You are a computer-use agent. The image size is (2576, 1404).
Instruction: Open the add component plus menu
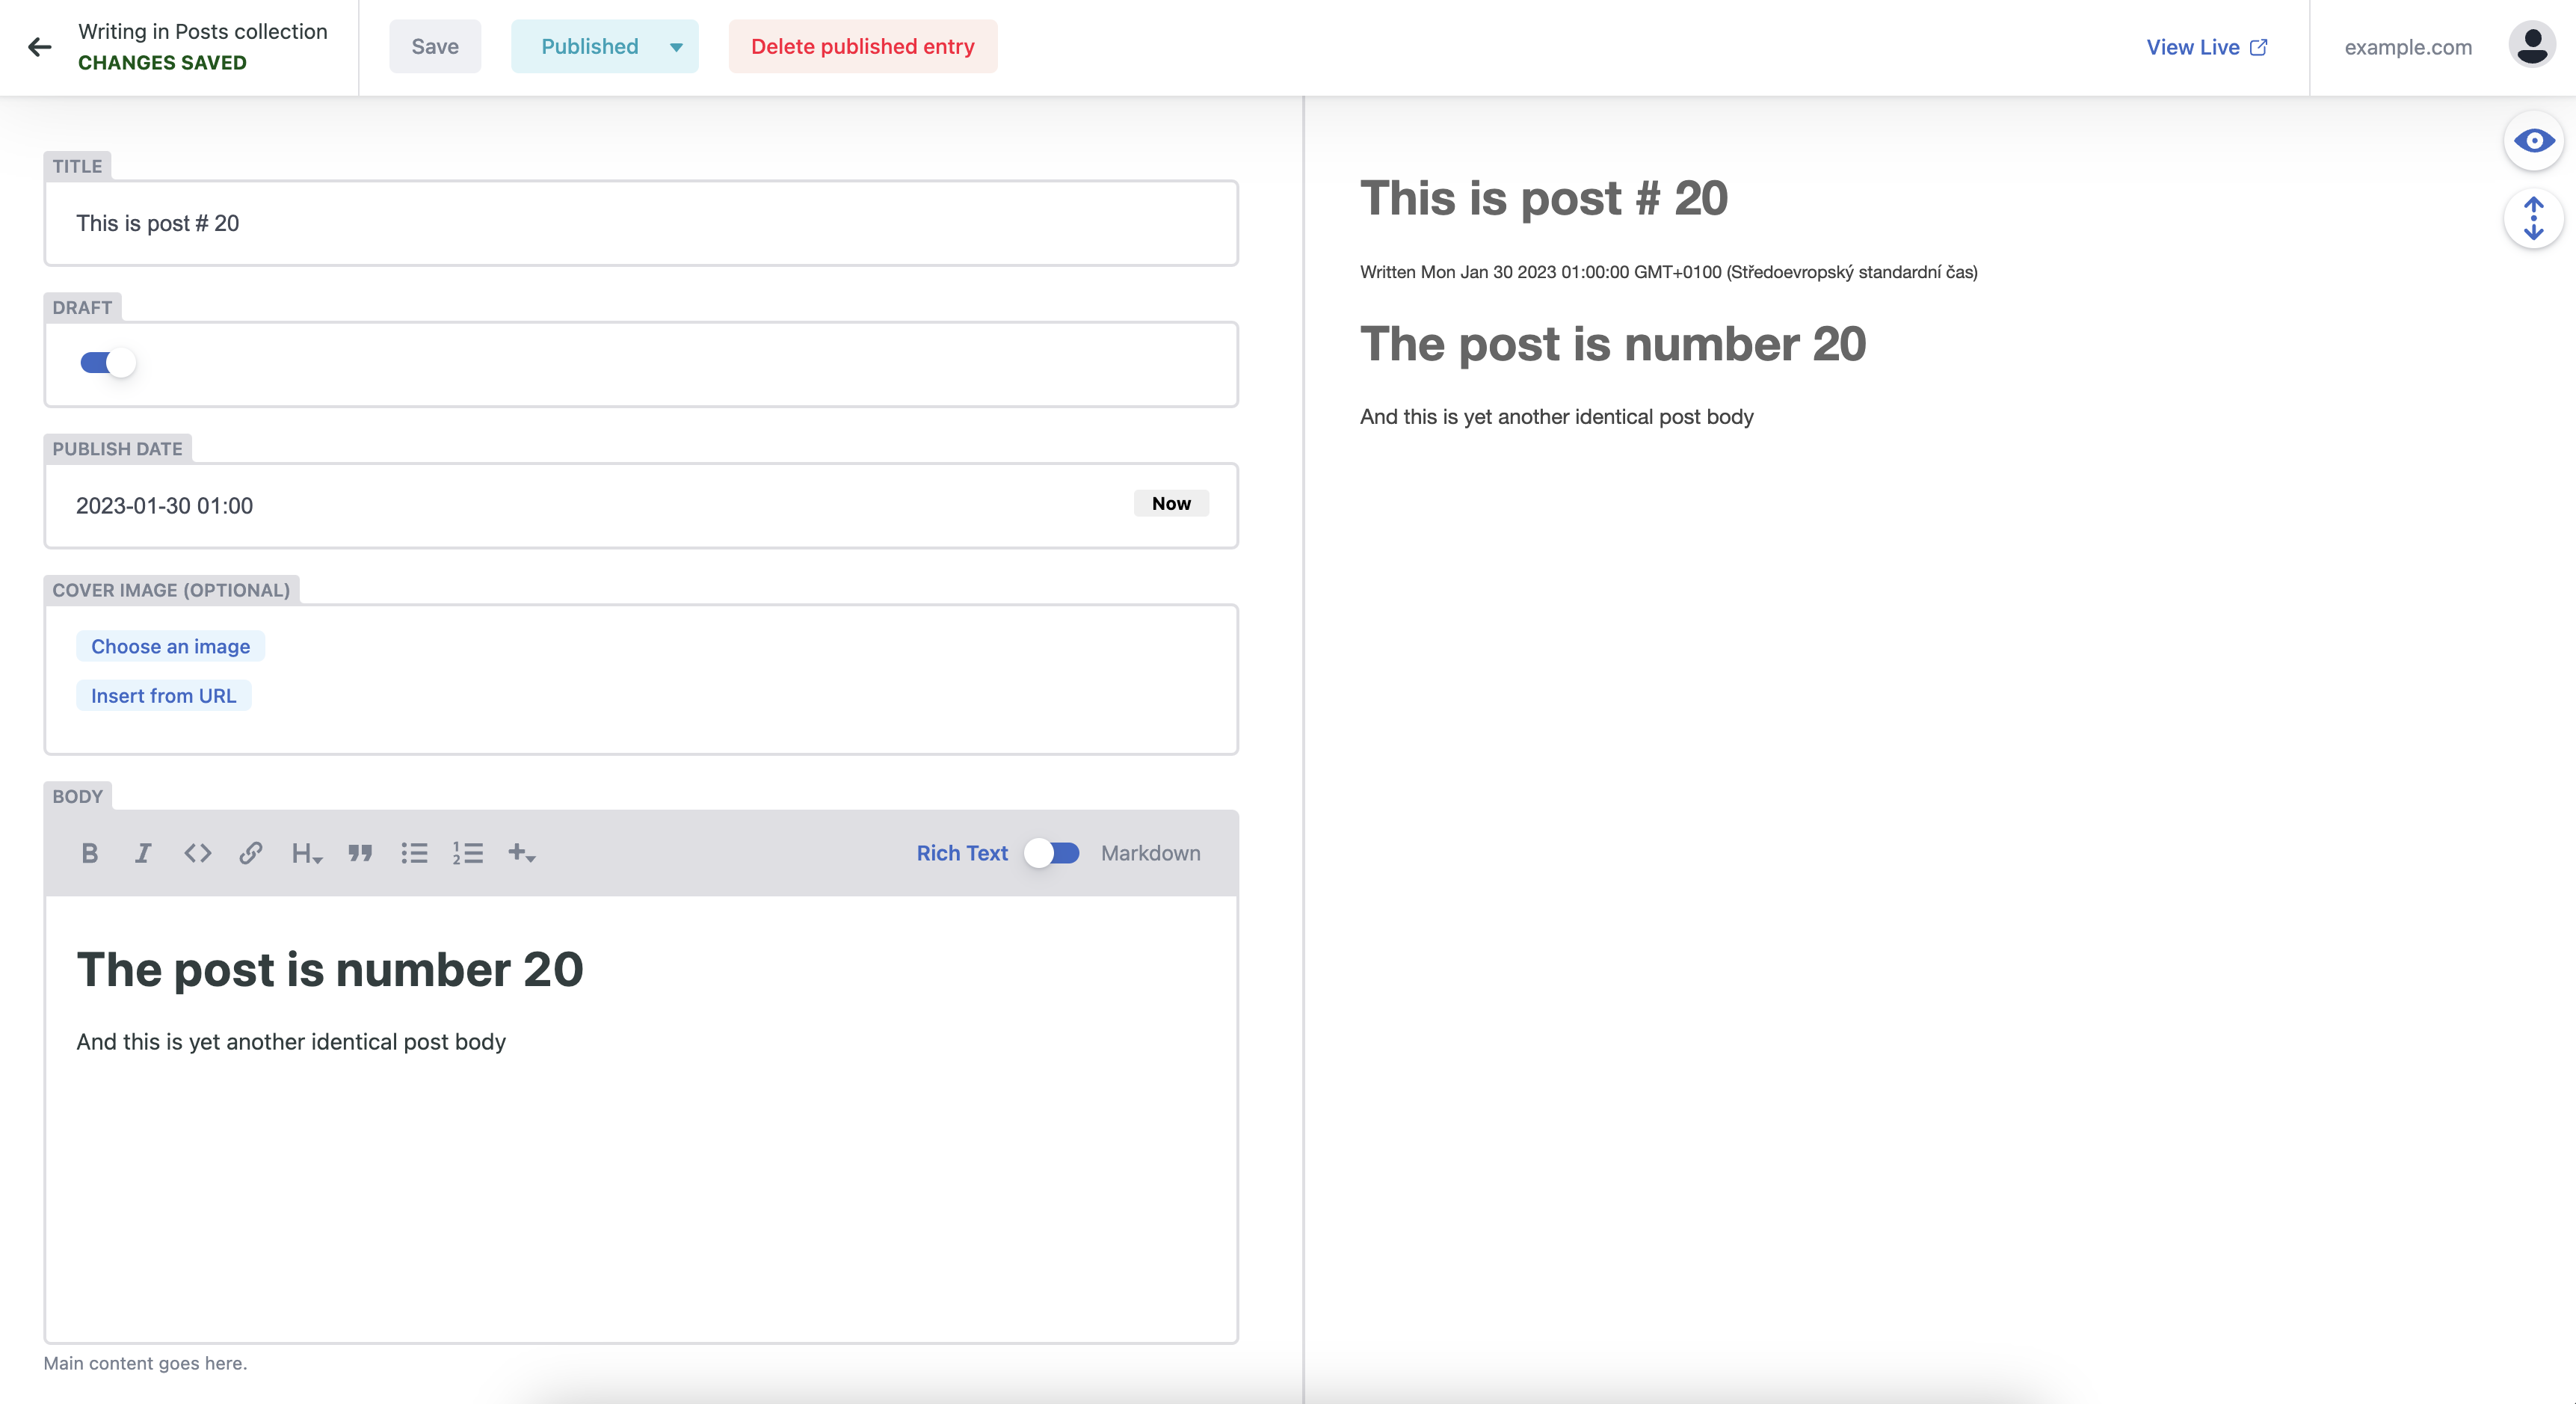click(x=522, y=853)
